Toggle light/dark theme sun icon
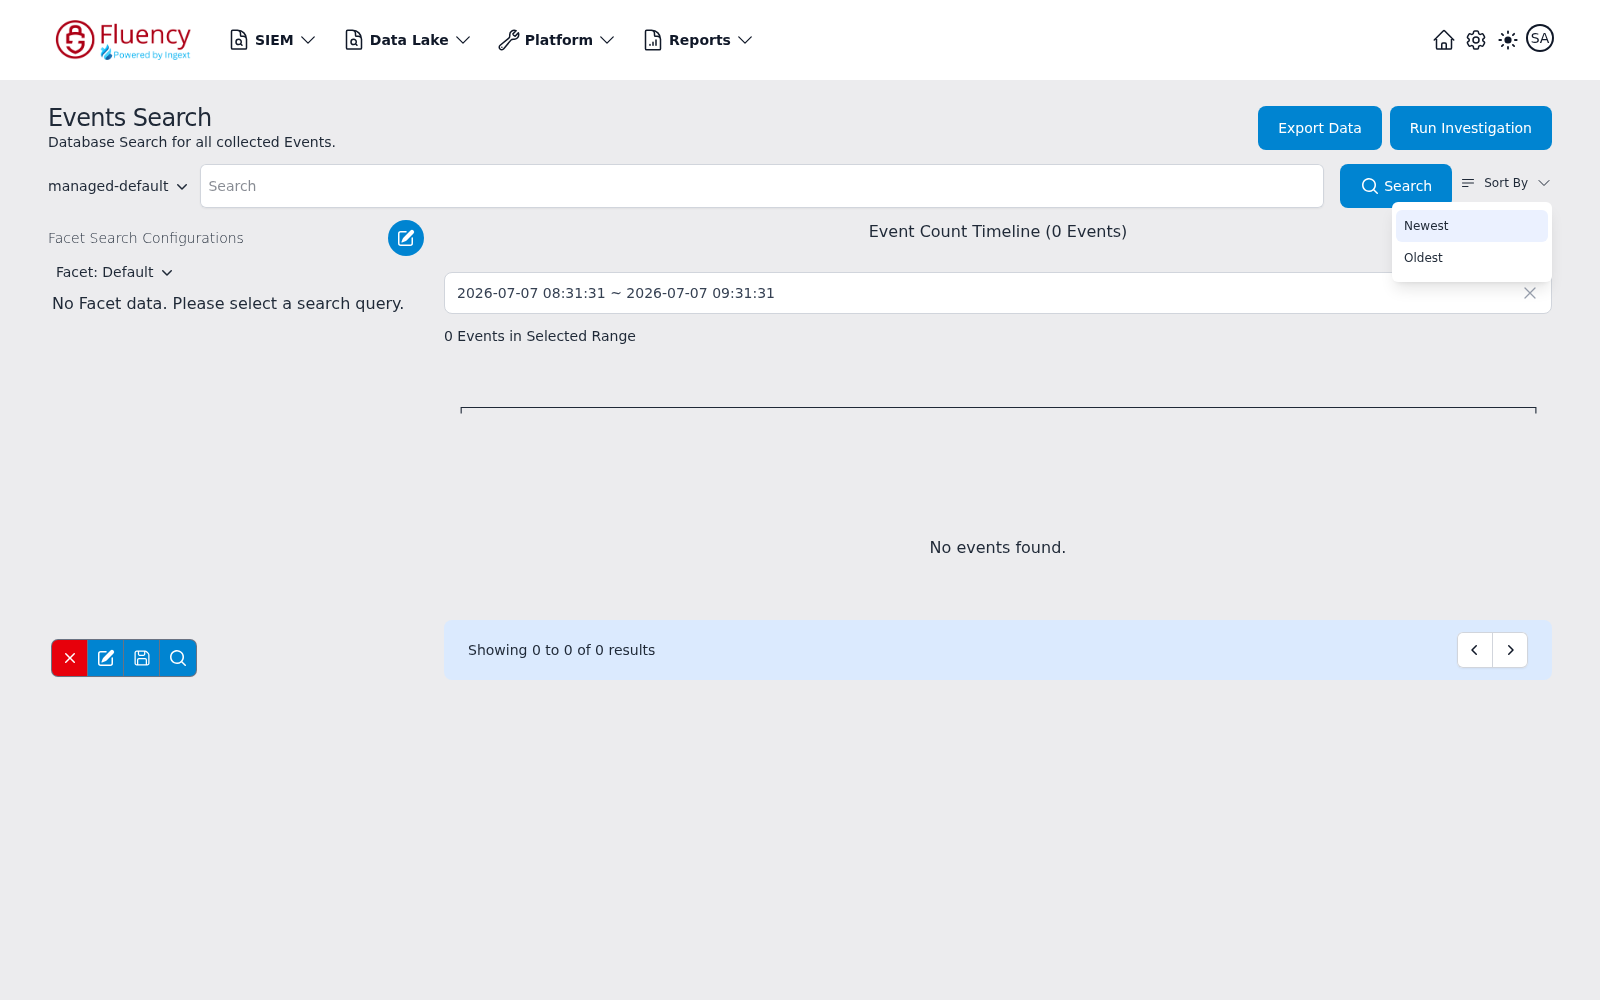This screenshot has width=1600, height=1000. (x=1508, y=40)
